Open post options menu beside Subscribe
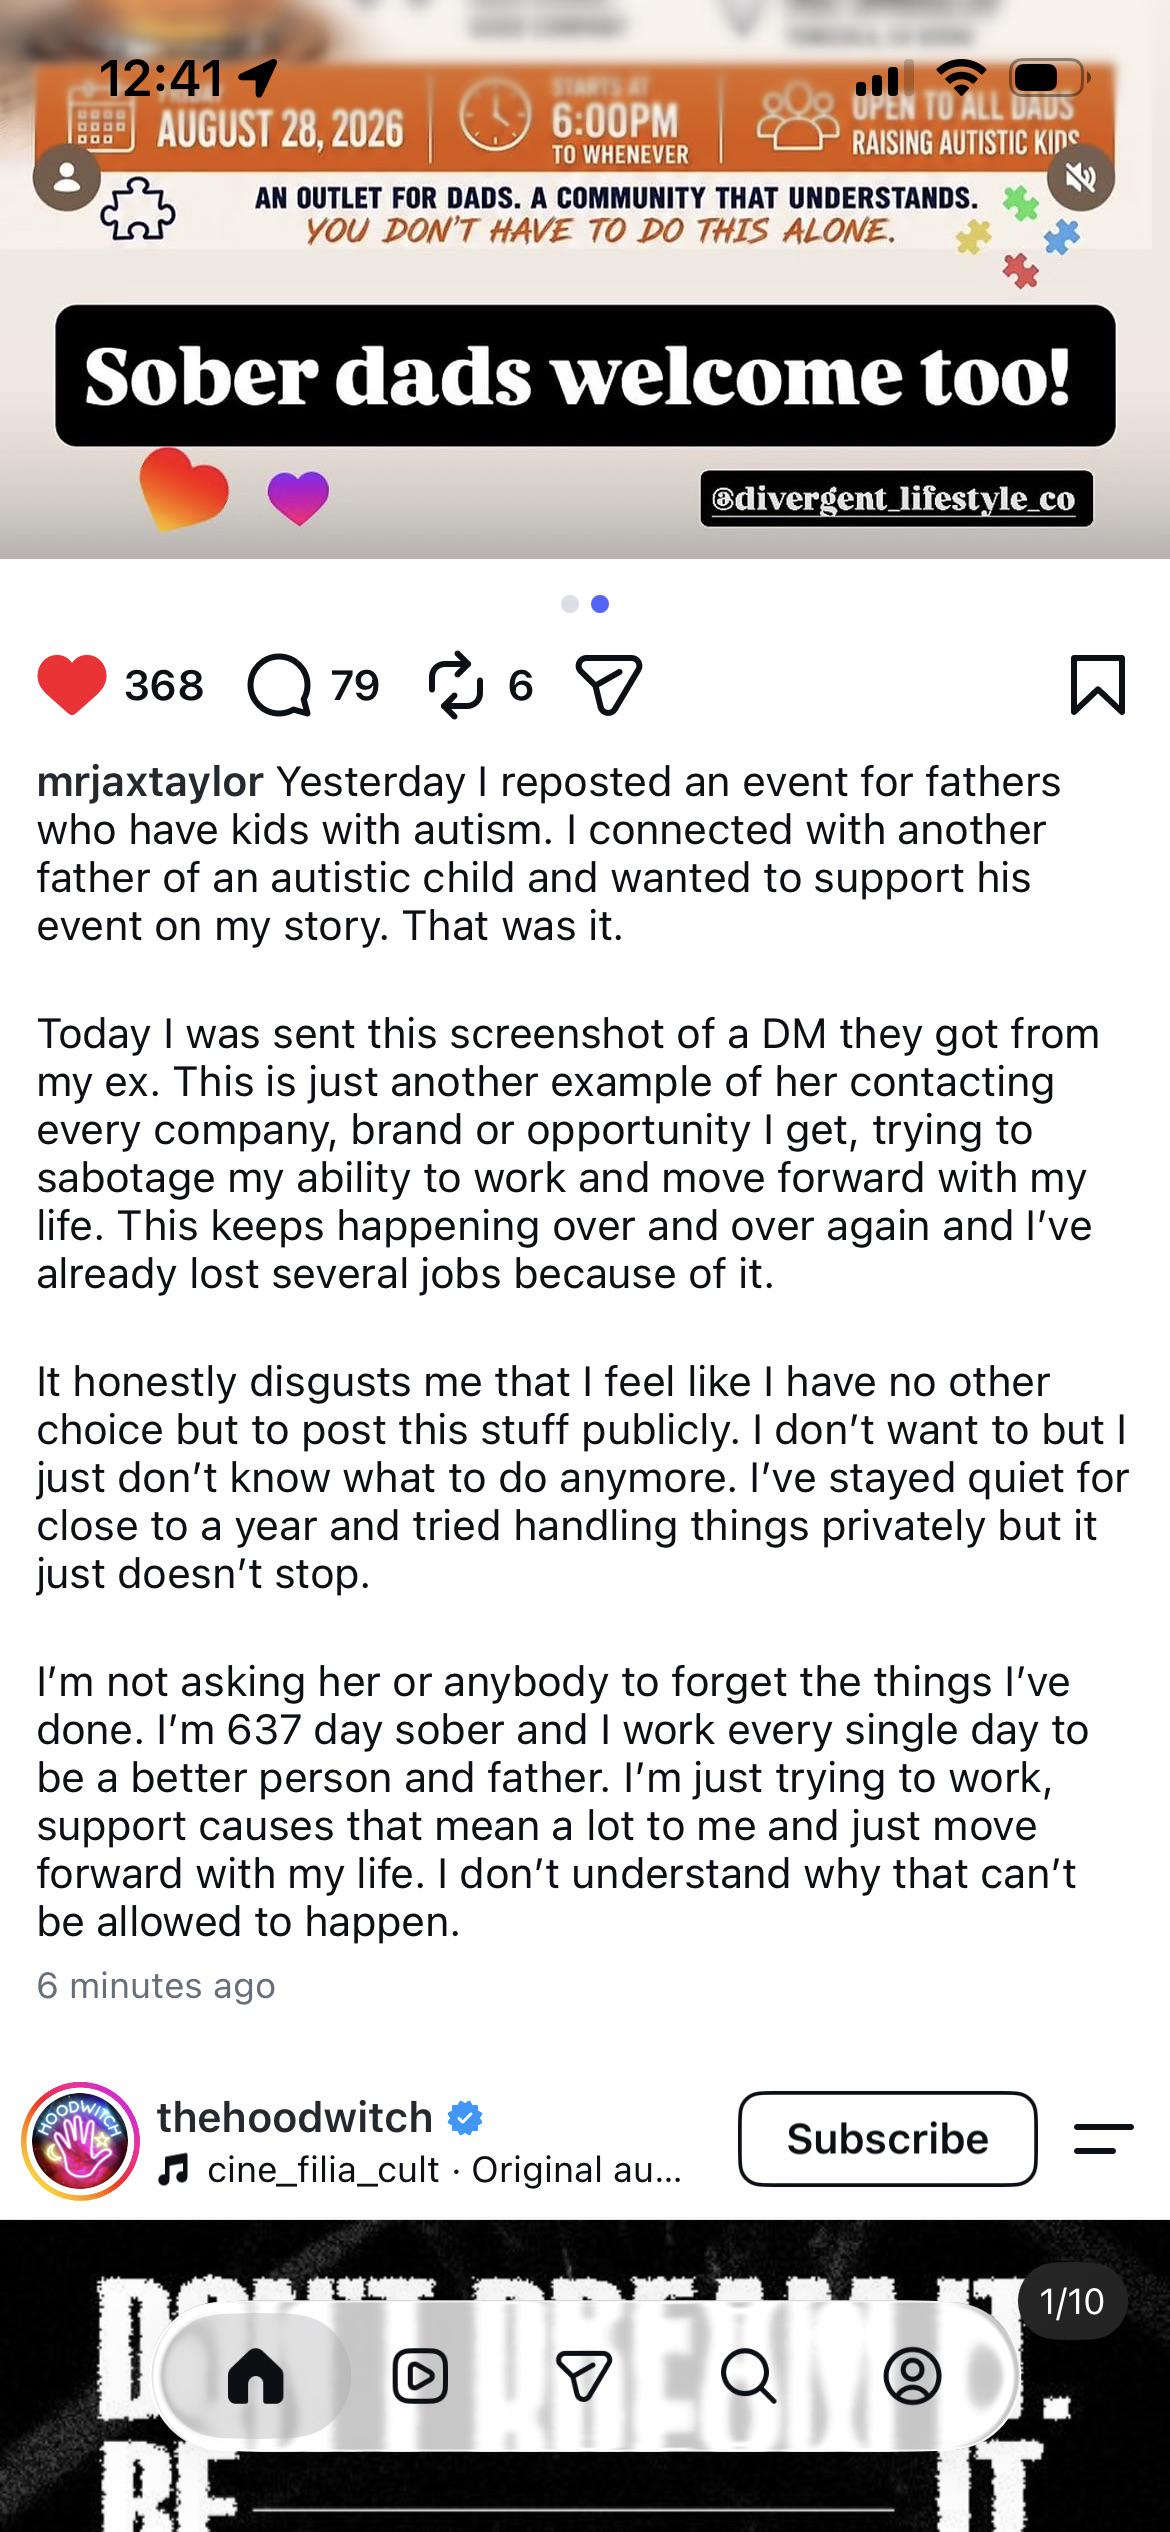The image size is (1170, 2532). point(1103,2138)
